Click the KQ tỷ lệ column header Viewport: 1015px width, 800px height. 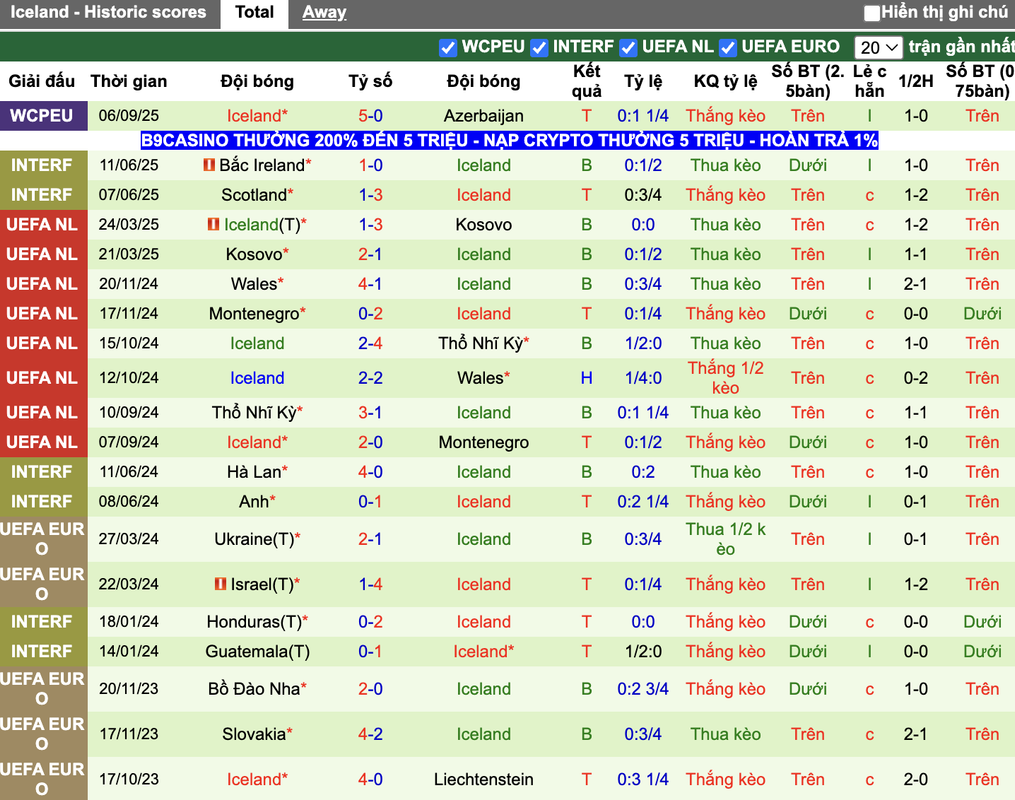coord(725,82)
